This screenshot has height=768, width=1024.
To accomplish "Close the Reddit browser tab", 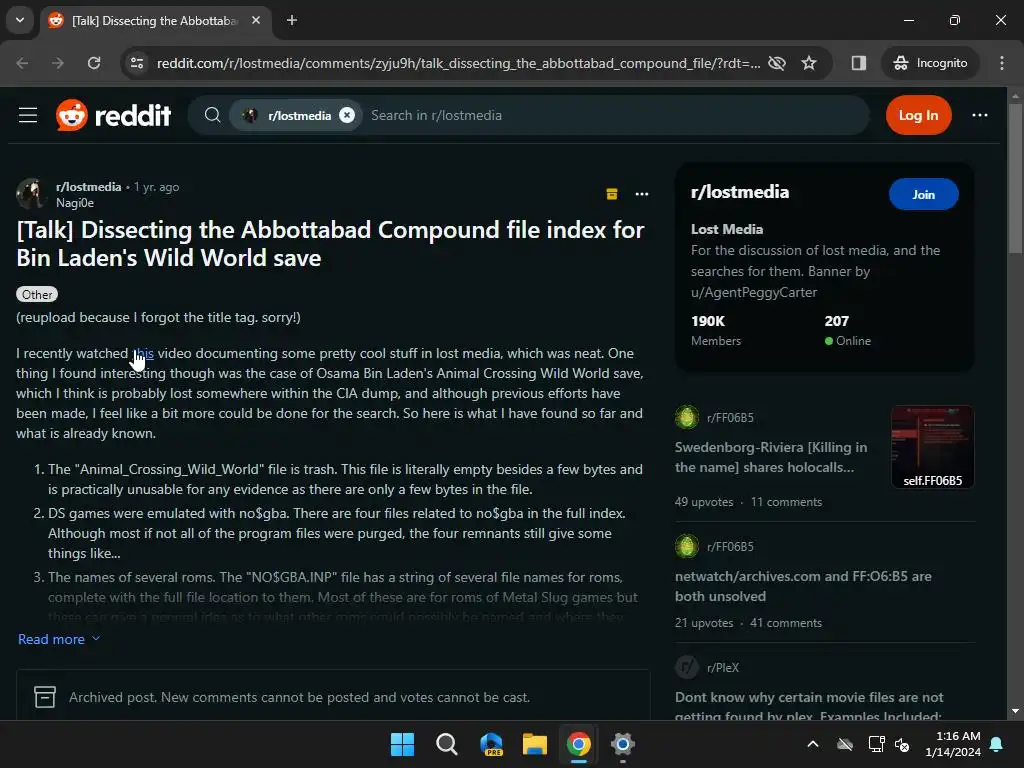I will pos(256,20).
